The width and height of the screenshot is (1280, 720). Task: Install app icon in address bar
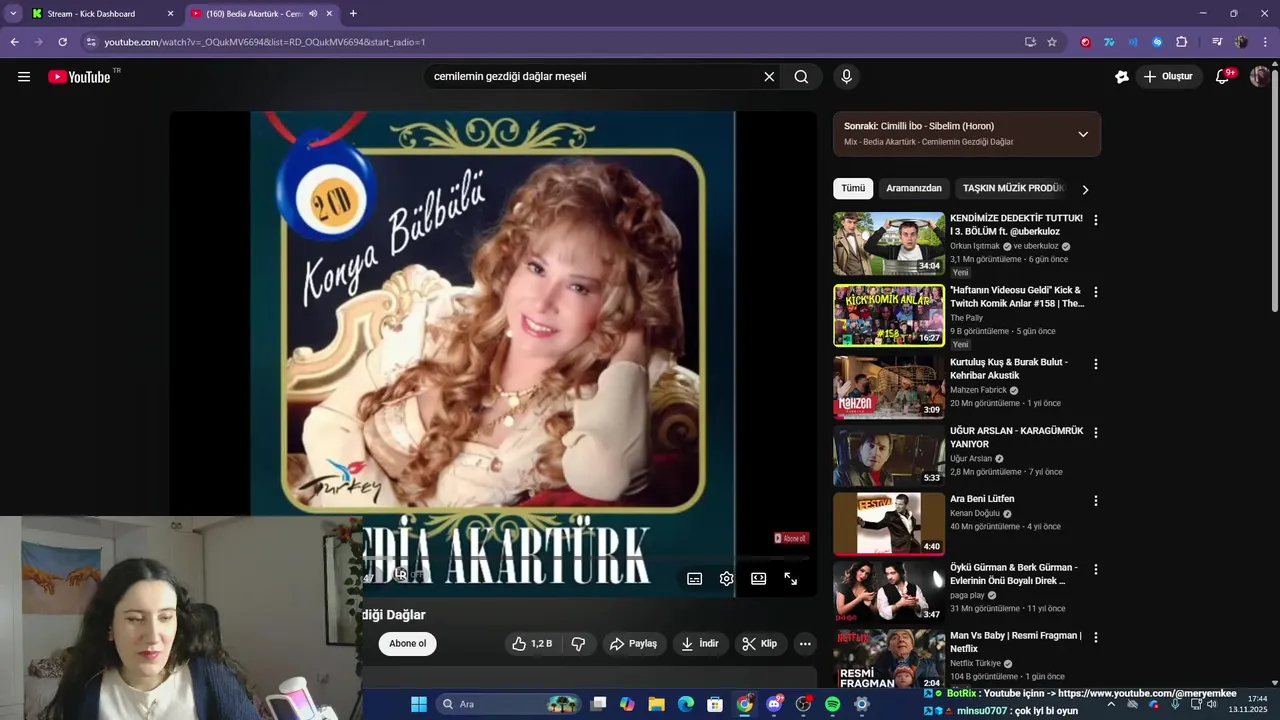click(x=1030, y=42)
